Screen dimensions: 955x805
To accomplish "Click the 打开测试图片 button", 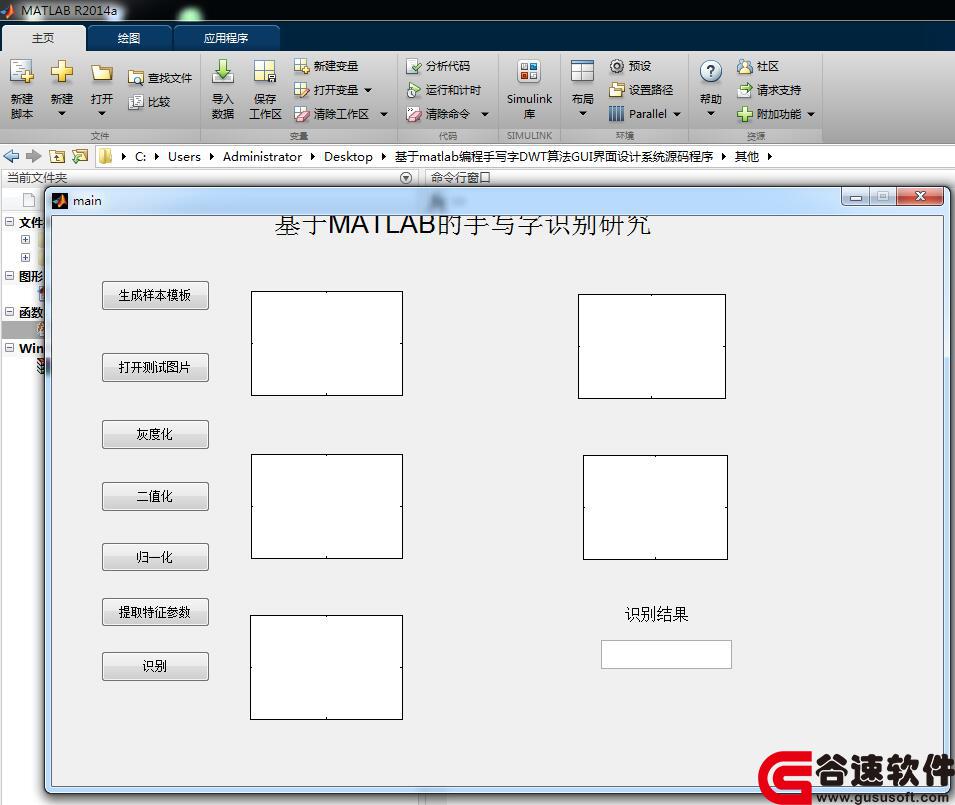I will pos(155,367).
